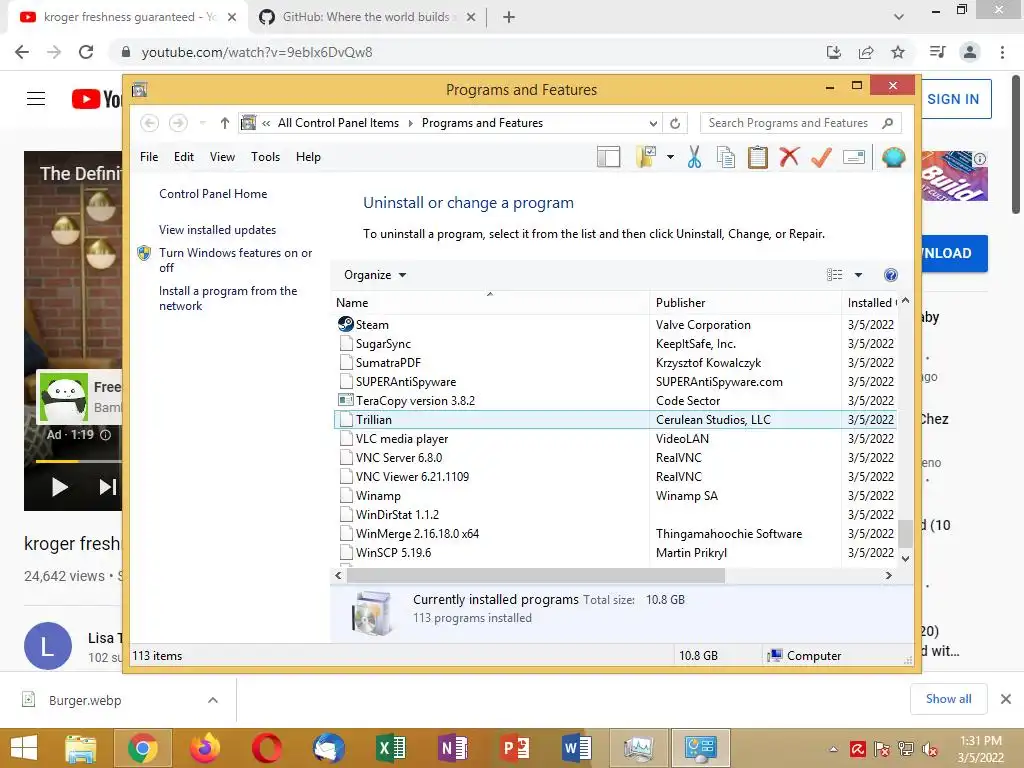Select VLC media player row
Viewport: 1024px width, 768px height.
[615, 439]
